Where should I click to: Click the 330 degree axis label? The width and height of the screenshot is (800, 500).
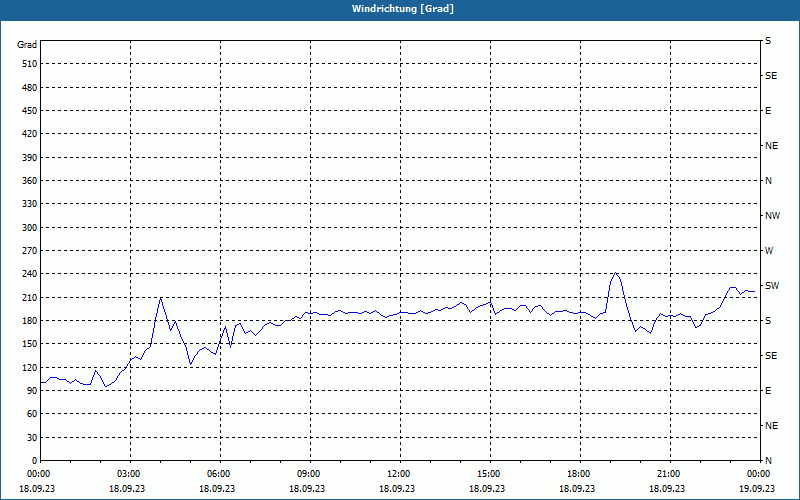coord(30,204)
